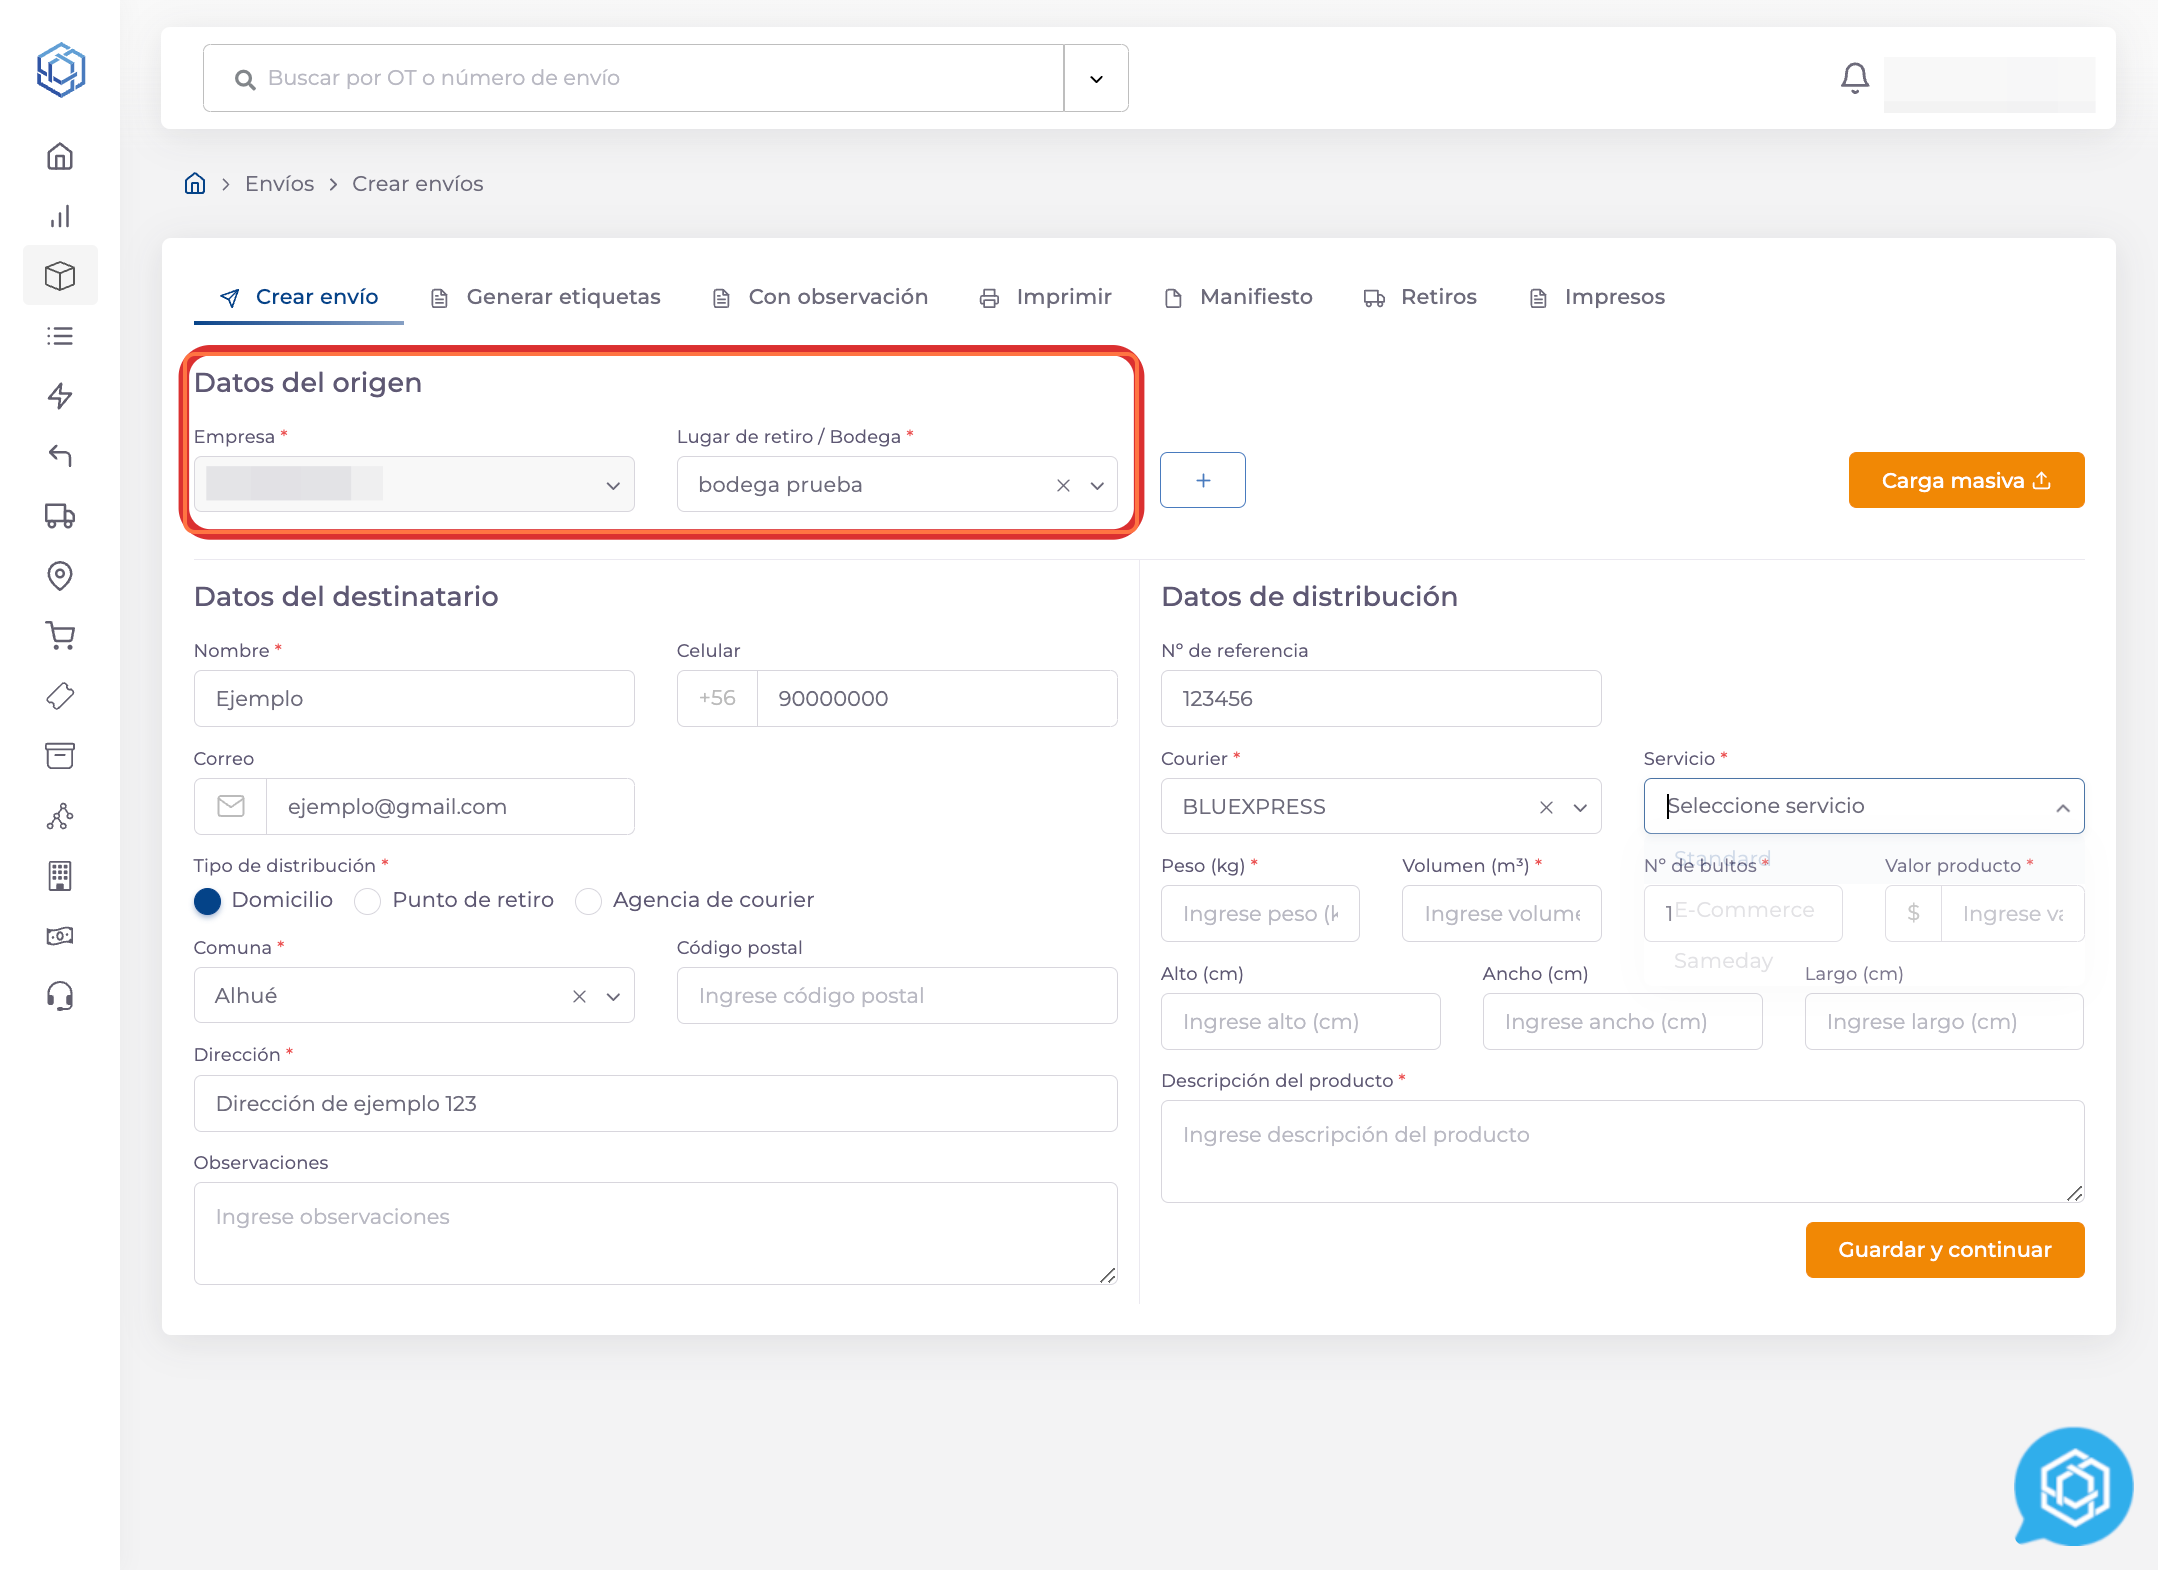Open the statistics bar chart icon
Screen dimensions: 2158x1570
coord(60,217)
